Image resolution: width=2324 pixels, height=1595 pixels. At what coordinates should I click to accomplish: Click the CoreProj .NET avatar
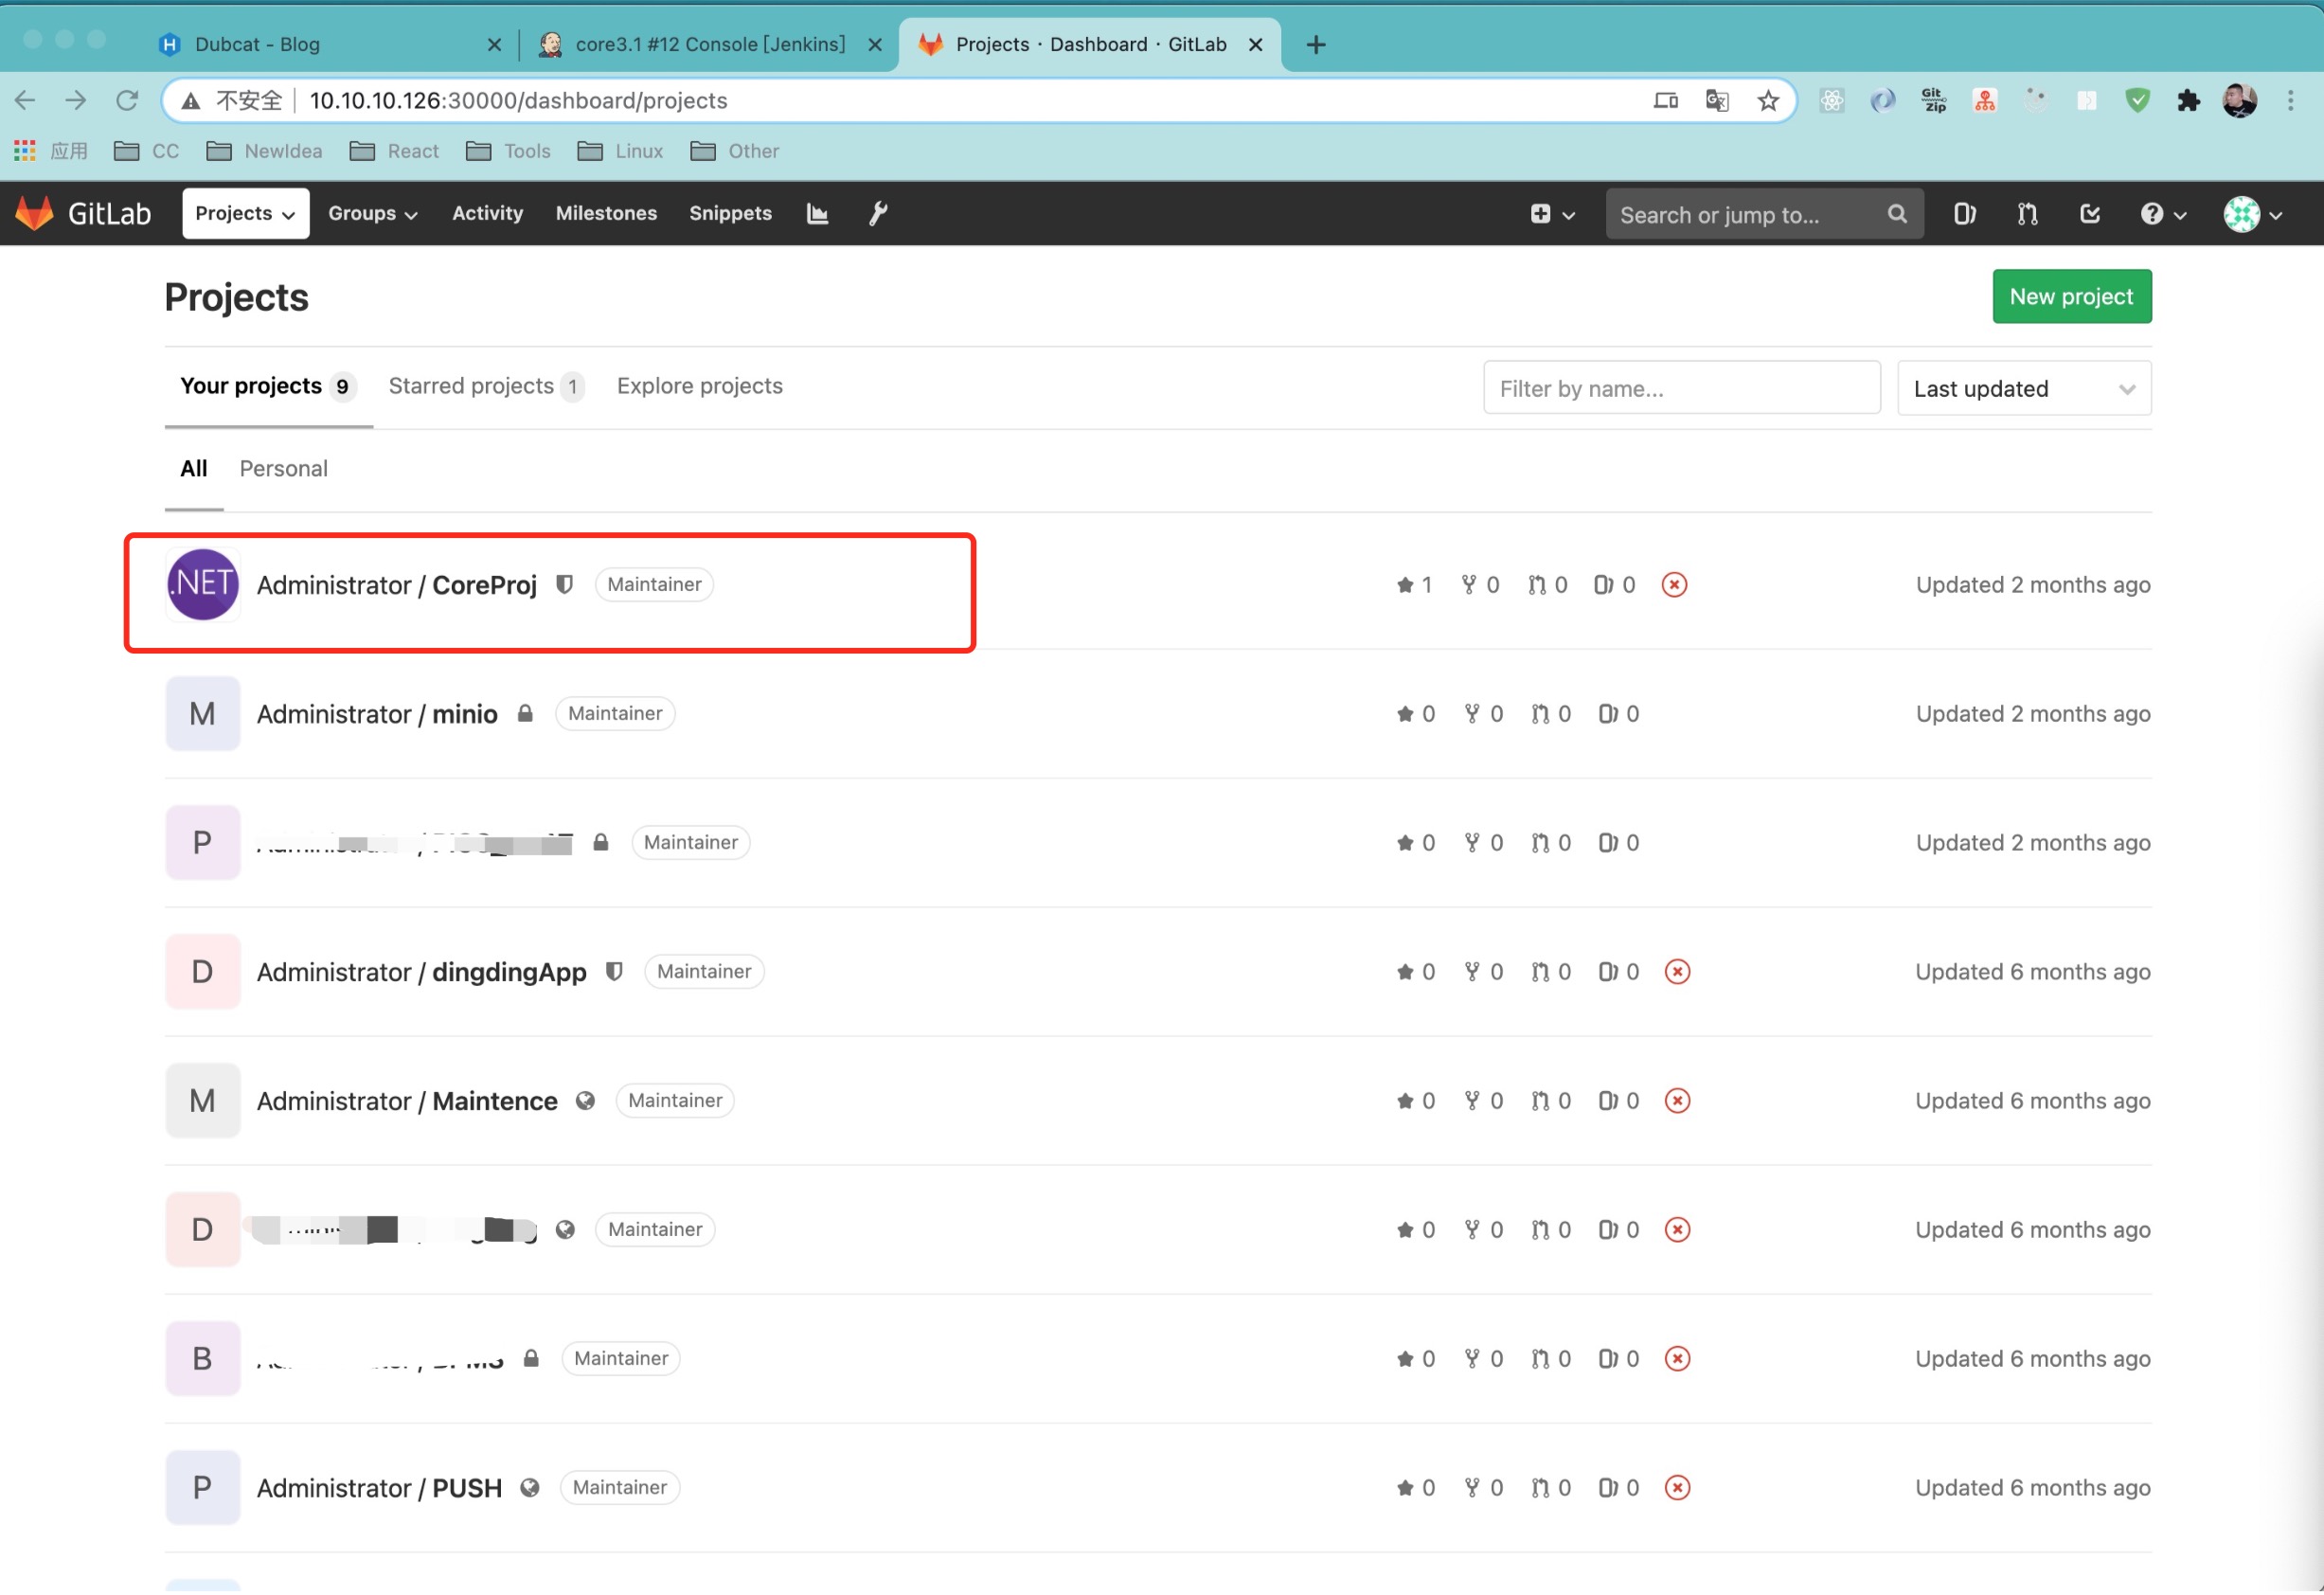203,585
